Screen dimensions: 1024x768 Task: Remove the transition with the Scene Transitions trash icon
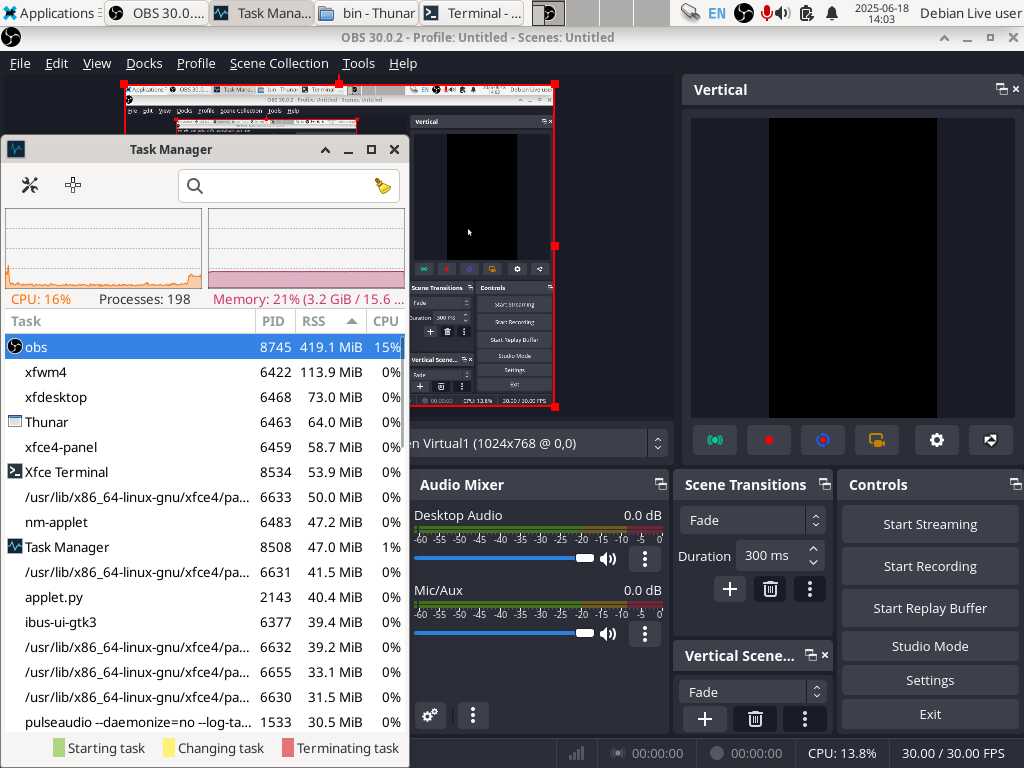tap(770, 589)
